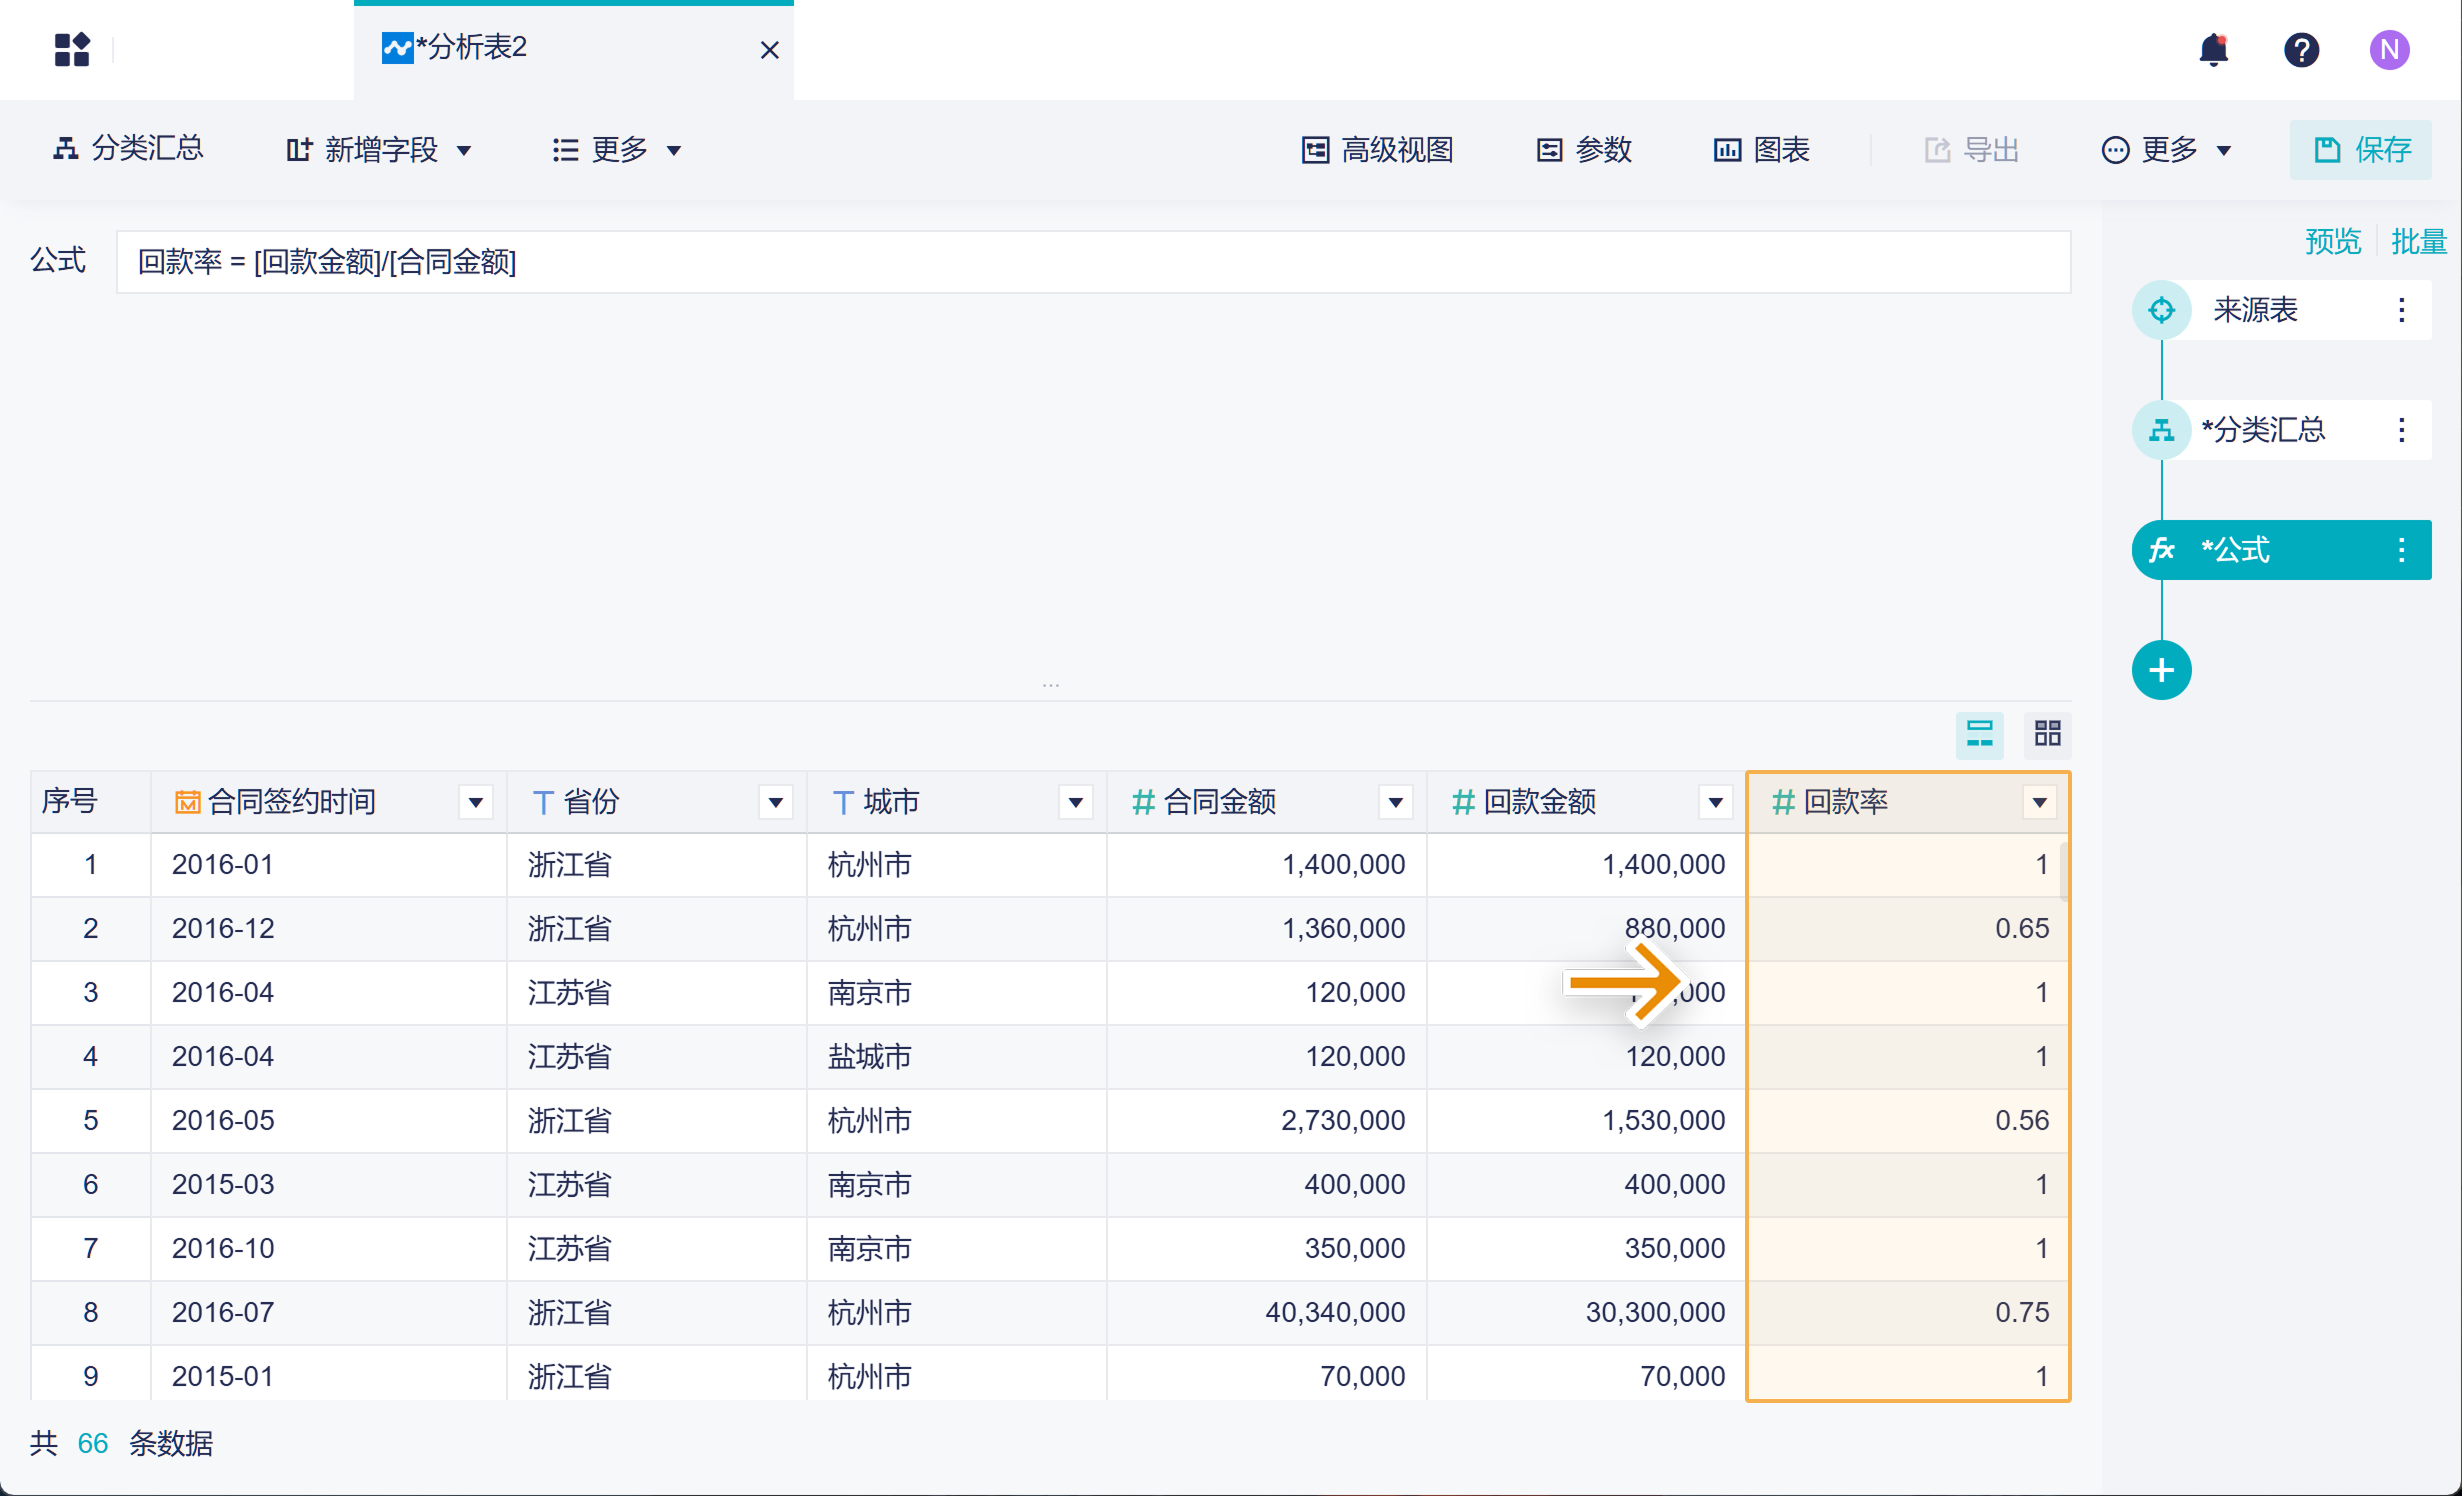The image size is (2462, 1496).
Task: Click the plus add step button
Action: [2161, 670]
